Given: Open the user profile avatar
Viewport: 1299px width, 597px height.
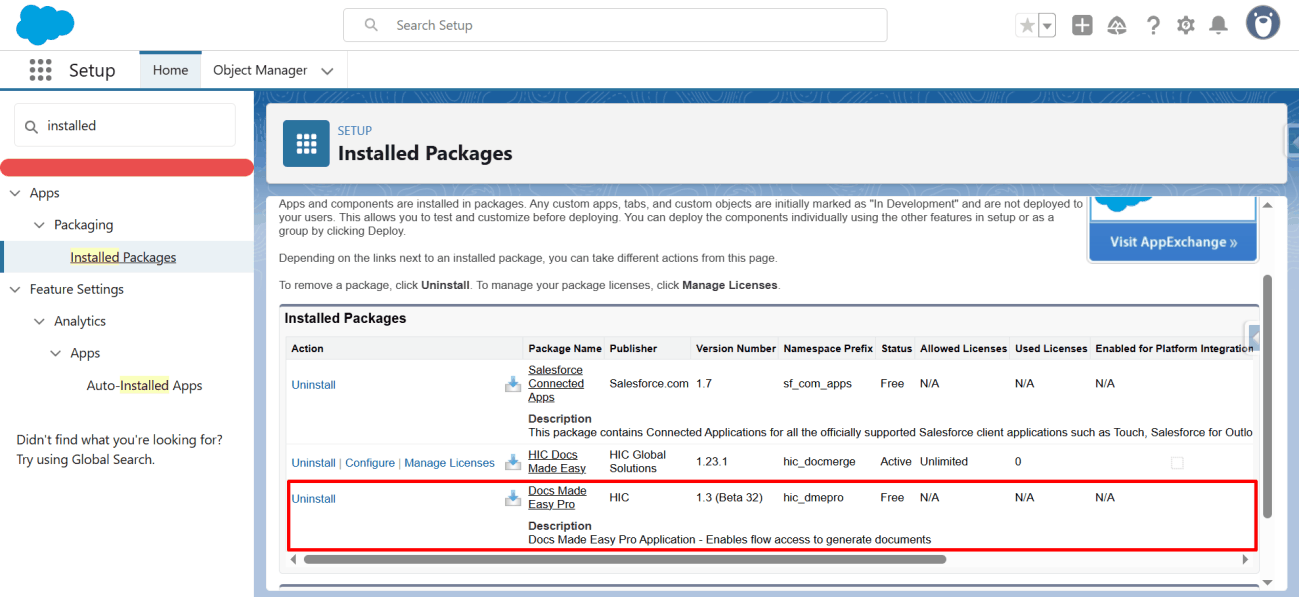Looking at the screenshot, I should 1263,23.
